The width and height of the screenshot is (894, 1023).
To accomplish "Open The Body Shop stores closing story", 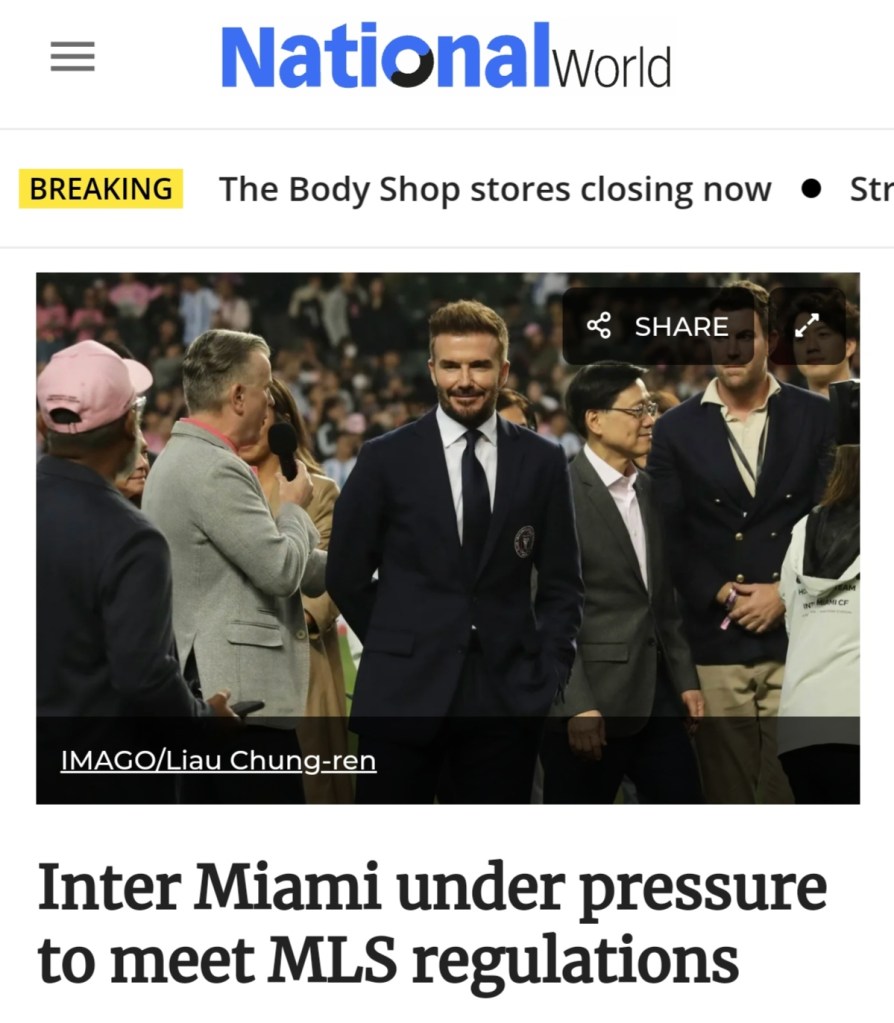I will tap(495, 190).
